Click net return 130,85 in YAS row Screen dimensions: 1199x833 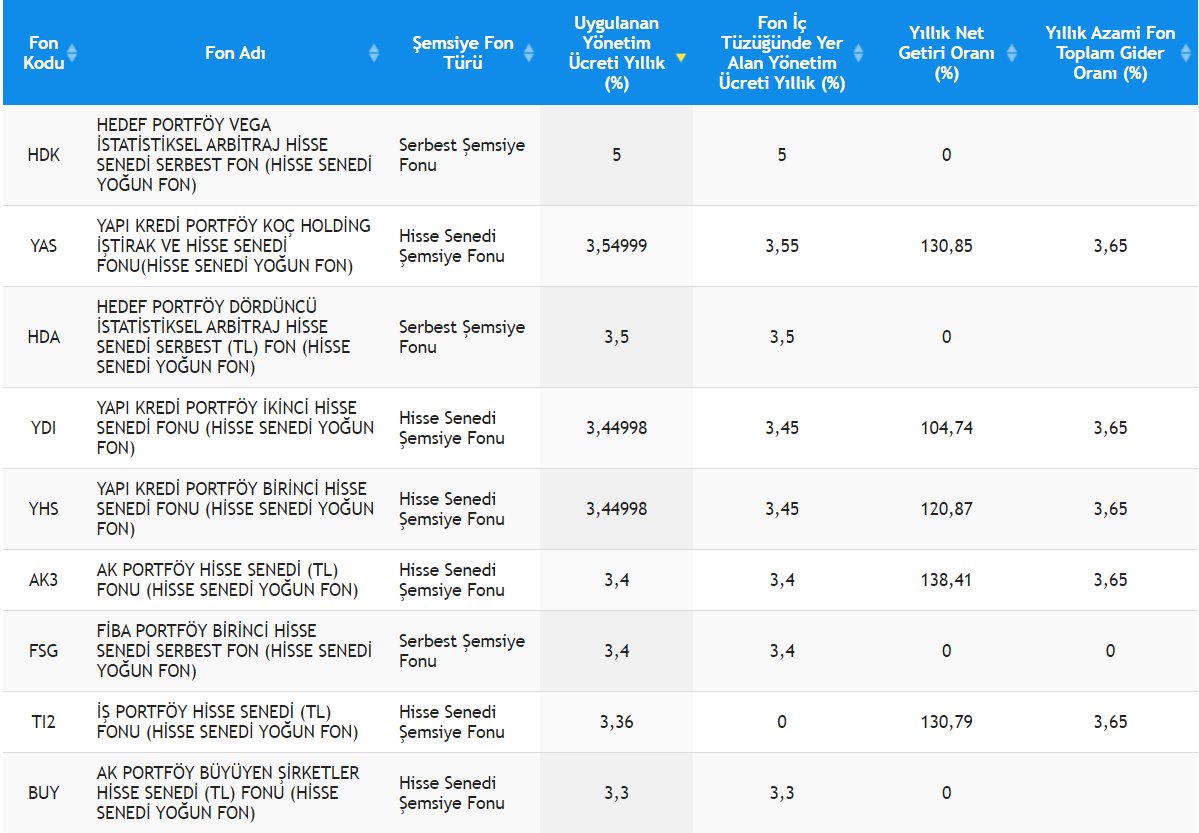click(947, 246)
